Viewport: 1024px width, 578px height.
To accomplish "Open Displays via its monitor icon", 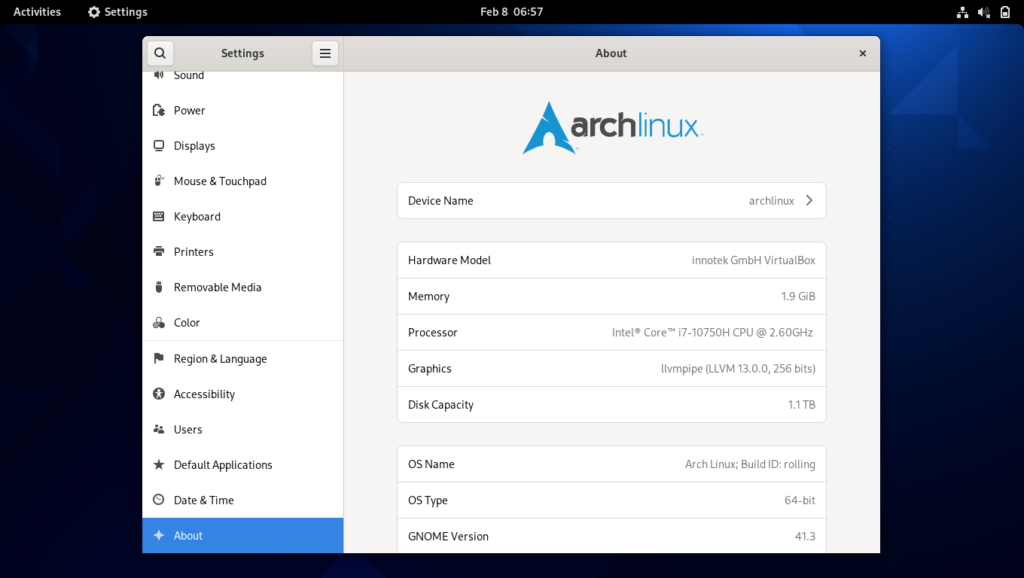I will 159,145.
